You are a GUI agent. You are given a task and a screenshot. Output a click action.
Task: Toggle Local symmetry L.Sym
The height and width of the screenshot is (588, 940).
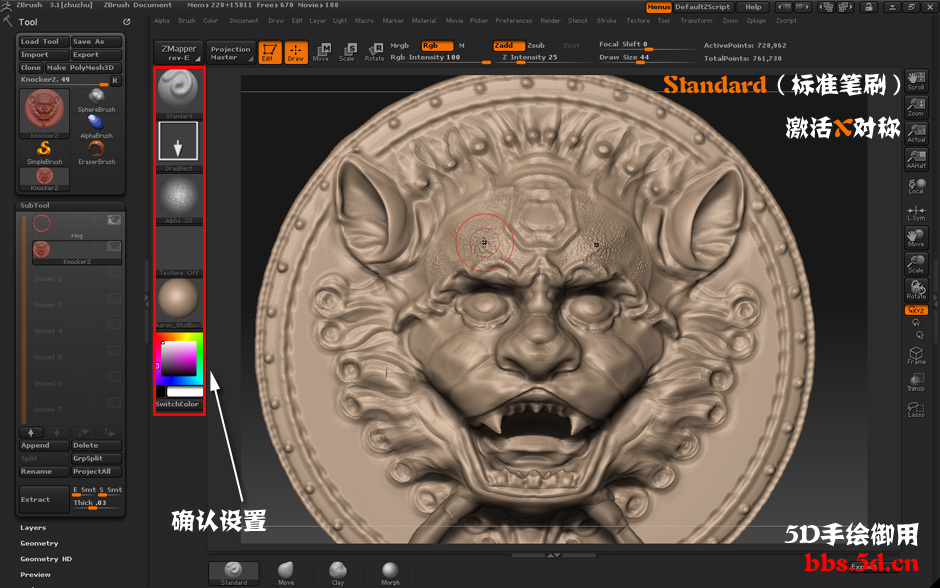point(916,212)
